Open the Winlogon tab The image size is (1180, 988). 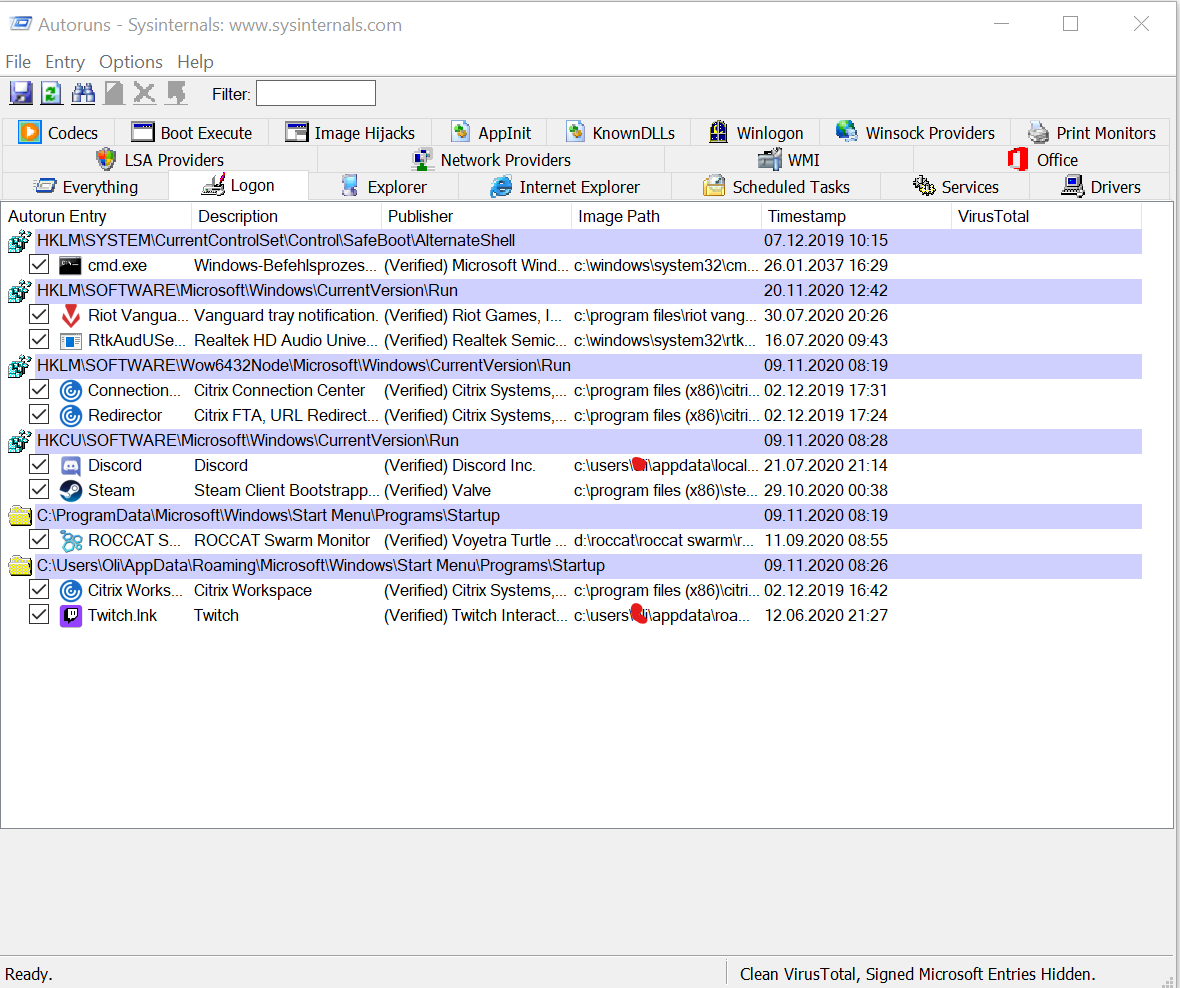coord(756,133)
